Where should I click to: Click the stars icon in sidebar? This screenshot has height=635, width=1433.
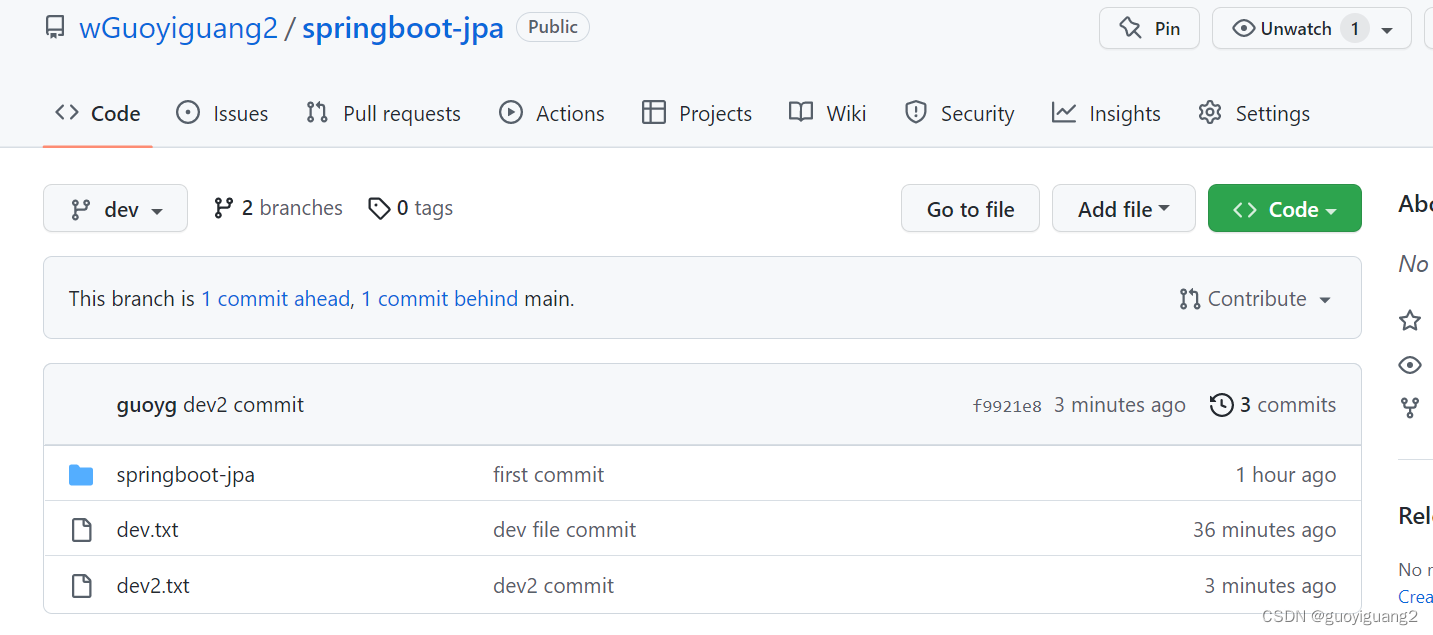tap(1410, 320)
